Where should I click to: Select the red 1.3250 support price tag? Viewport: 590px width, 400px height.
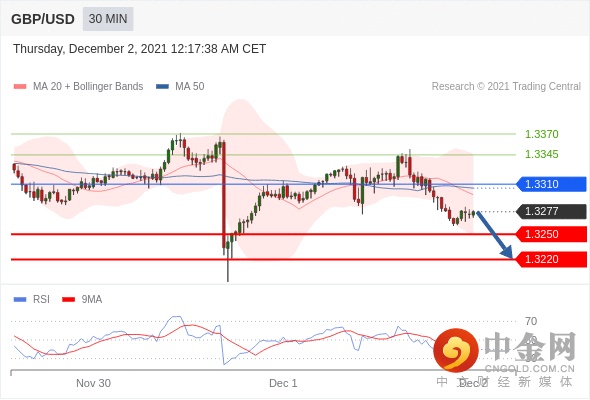[x=551, y=234]
